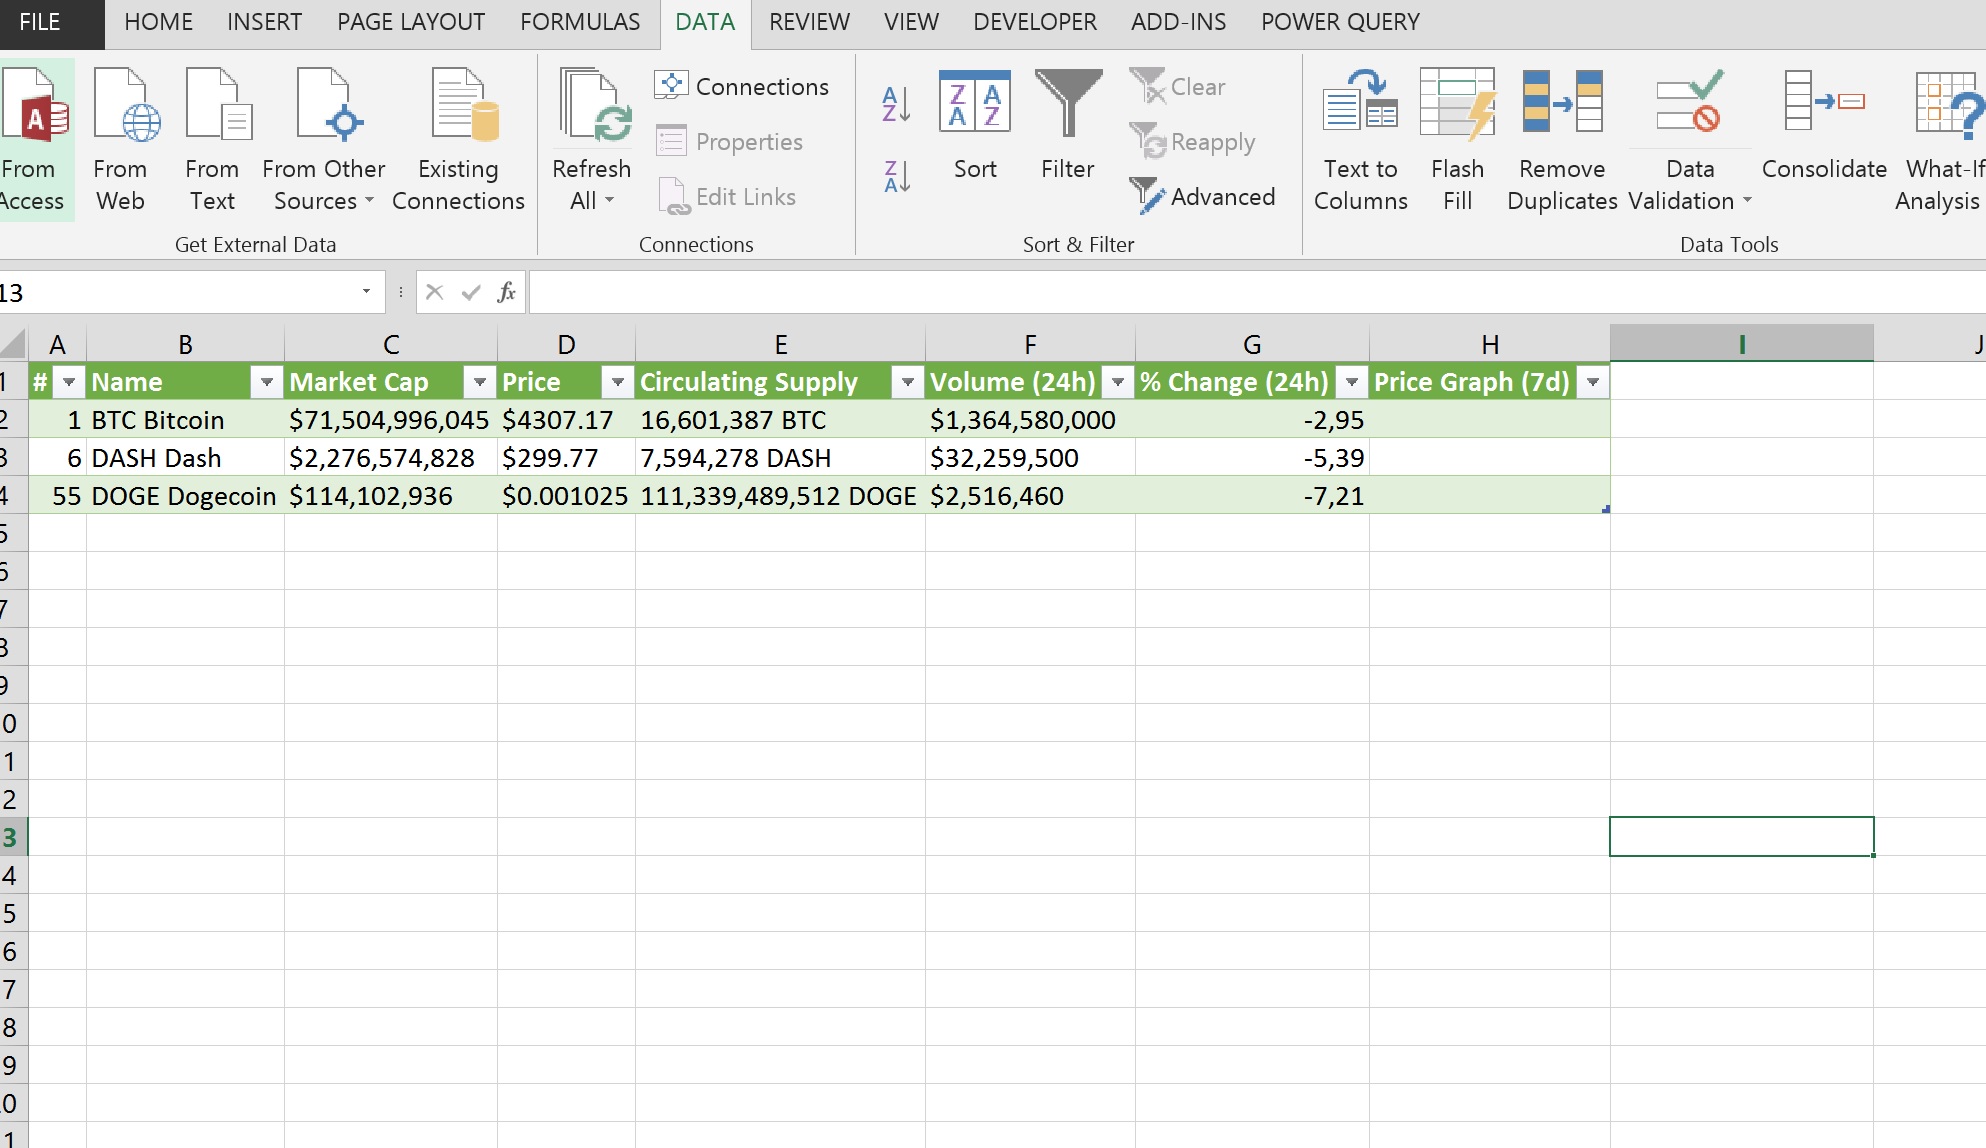Open the Consolidate tool

pyautogui.click(x=1824, y=125)
